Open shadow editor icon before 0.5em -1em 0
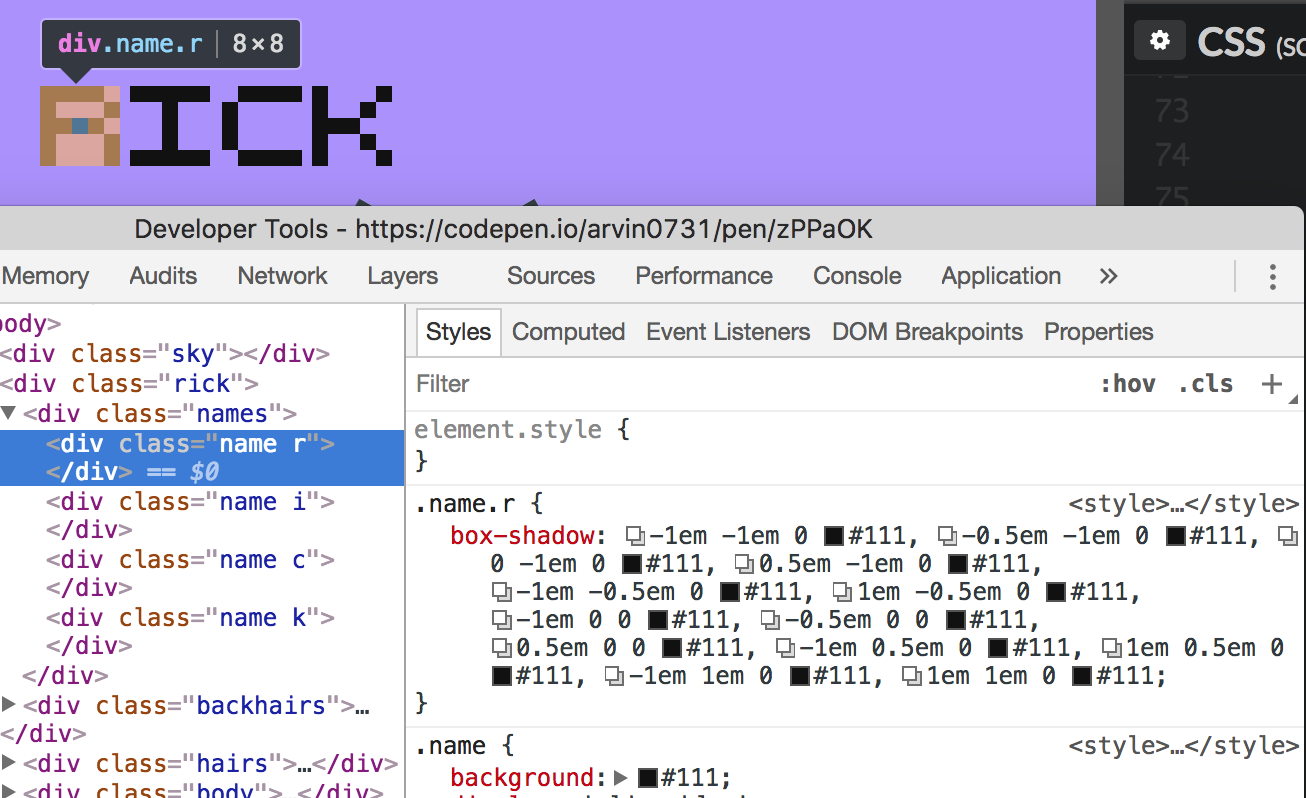Image resolution: width=1306 pixels, height=798 pixels. pos(745,564)
